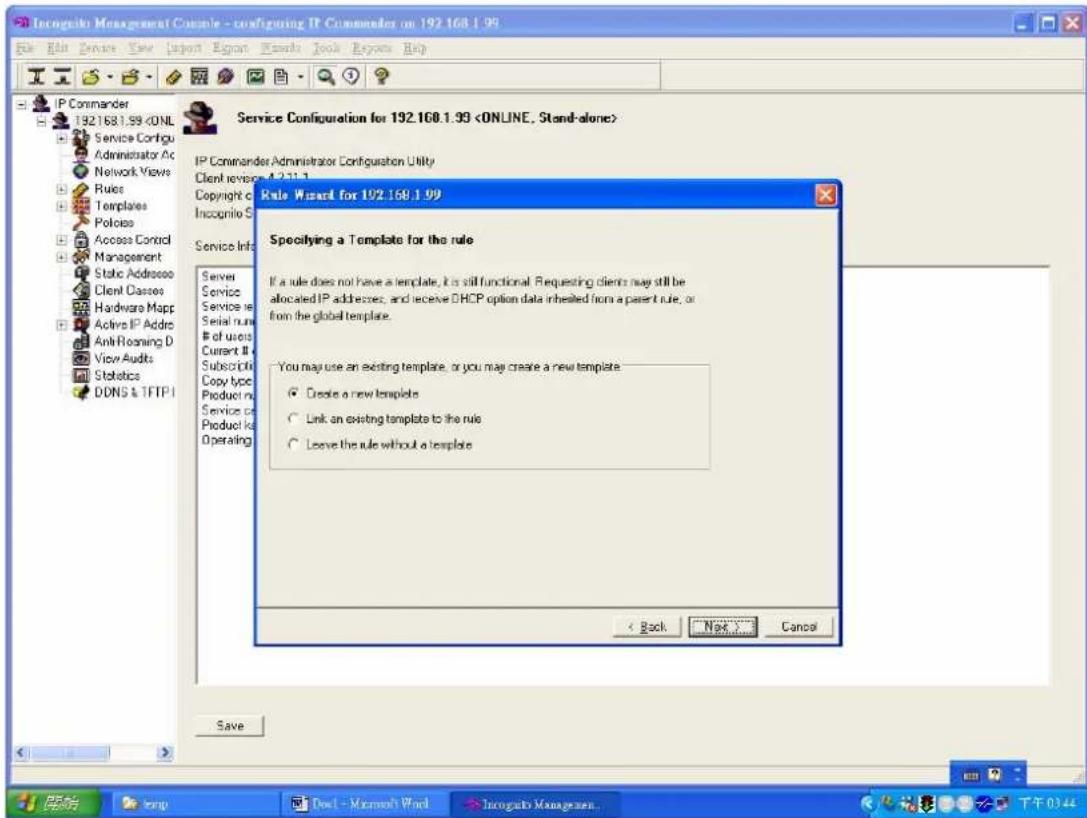Click the yellow question mark help icon
Screen dimensions: 1087x818
381,76
